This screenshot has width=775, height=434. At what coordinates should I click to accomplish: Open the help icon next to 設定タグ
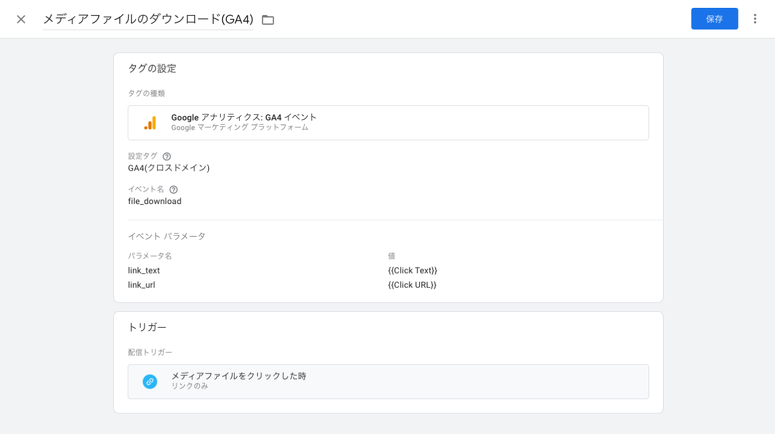[x=167, y=157]
